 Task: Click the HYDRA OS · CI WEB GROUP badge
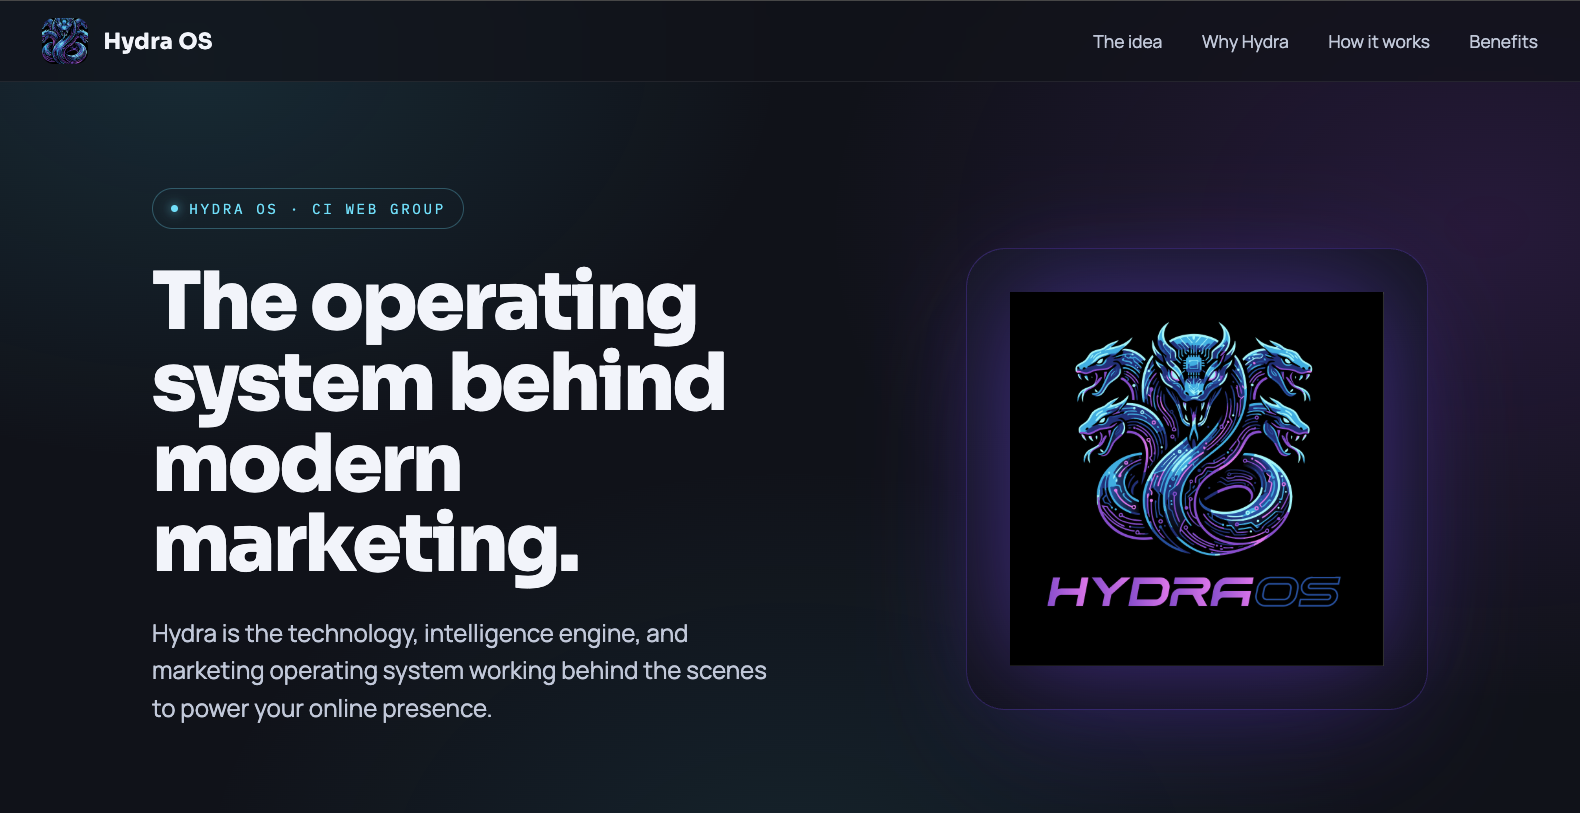pyautogui.click(x=308, y=209)
